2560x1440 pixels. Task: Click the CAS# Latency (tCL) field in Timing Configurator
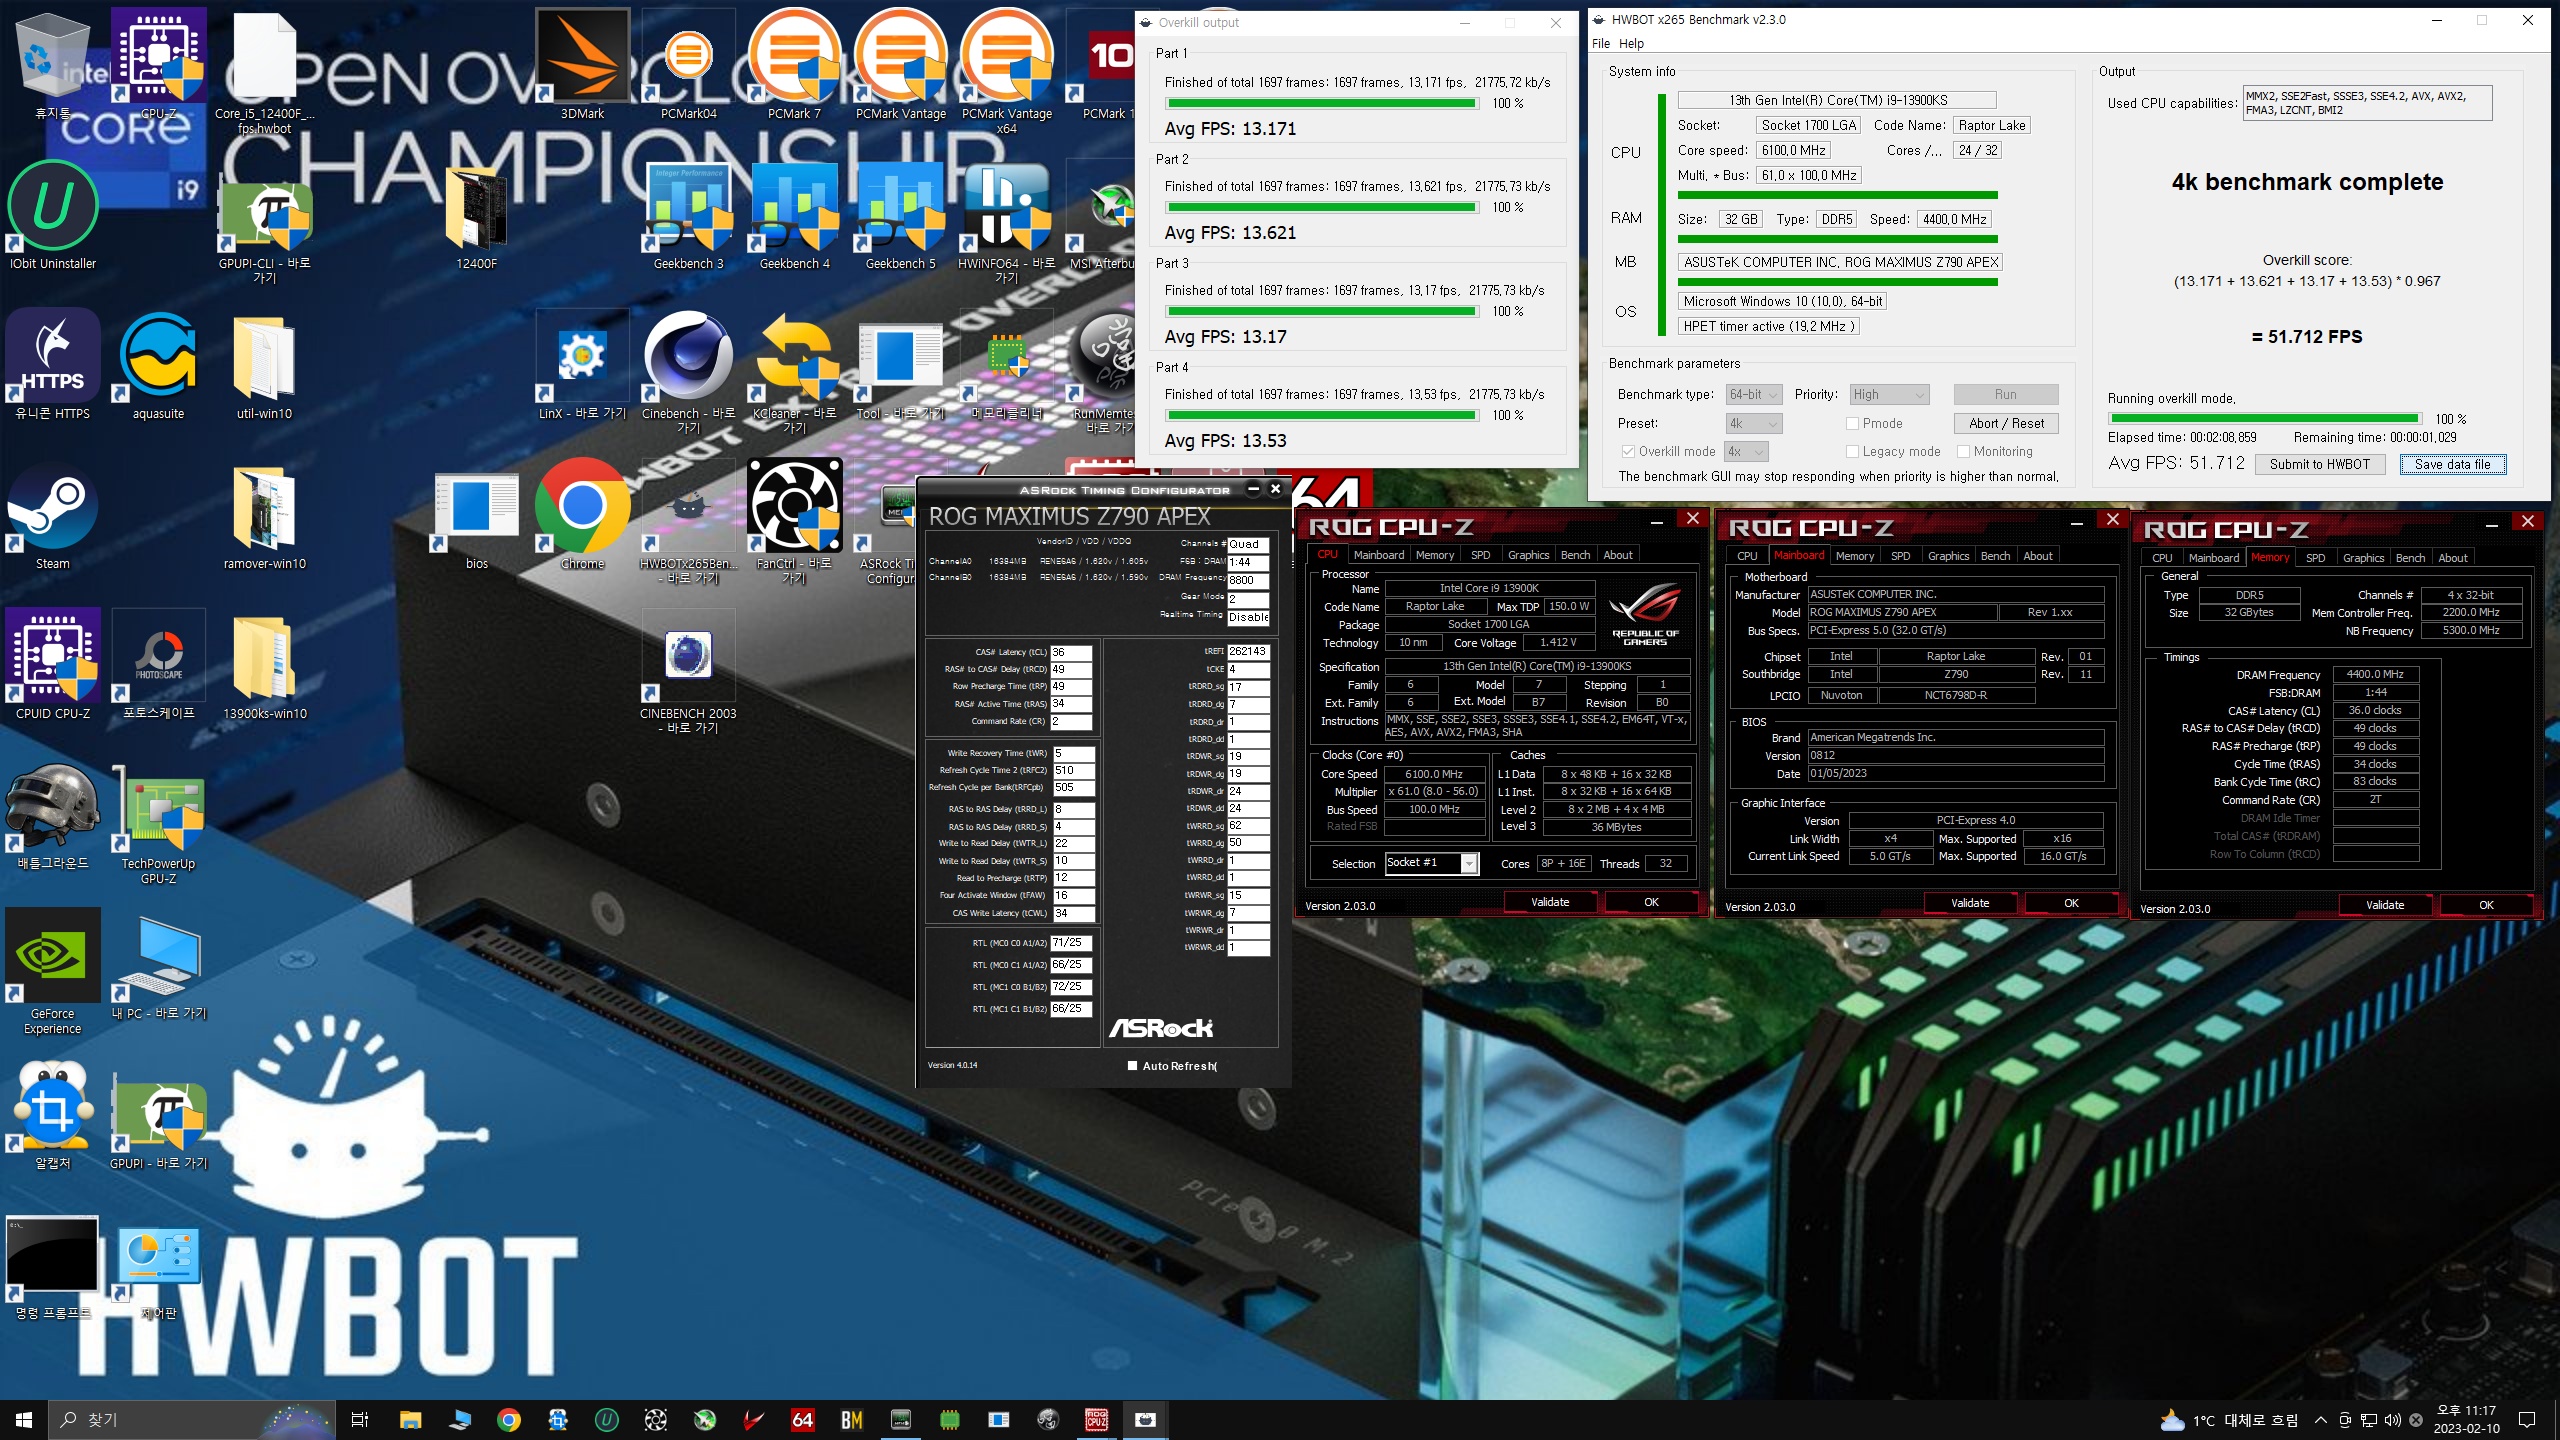1071,652
